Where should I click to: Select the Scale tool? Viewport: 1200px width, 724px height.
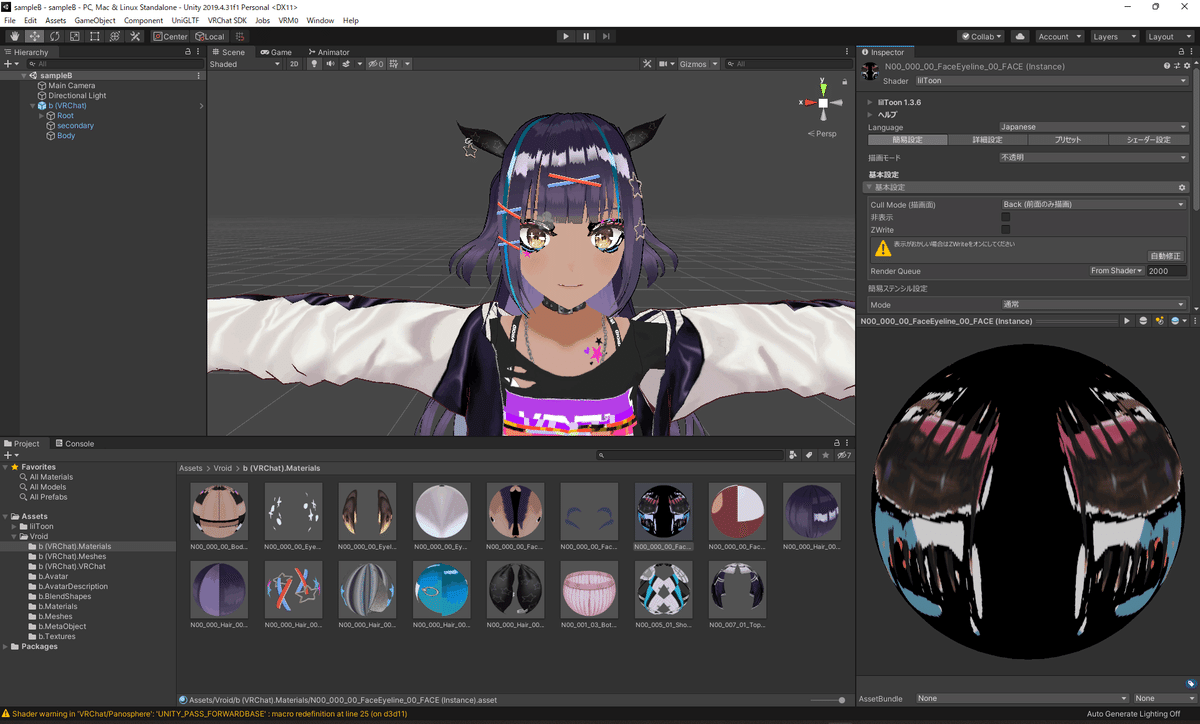point(75,36)
